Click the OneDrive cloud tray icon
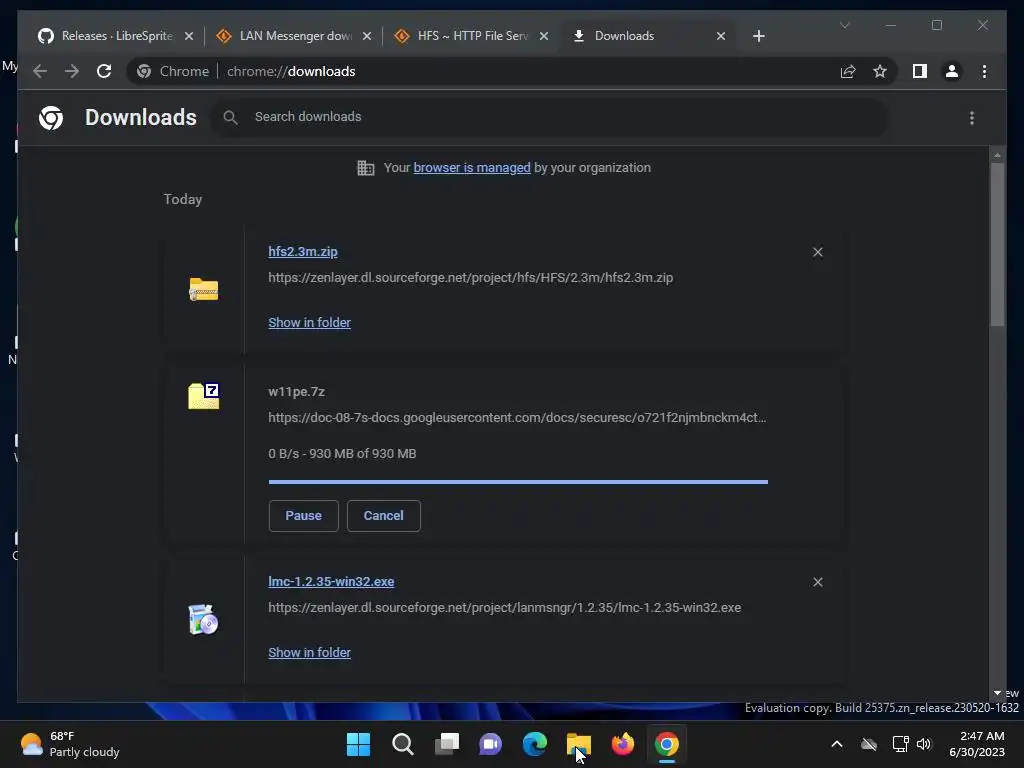 tap(869, 744)
